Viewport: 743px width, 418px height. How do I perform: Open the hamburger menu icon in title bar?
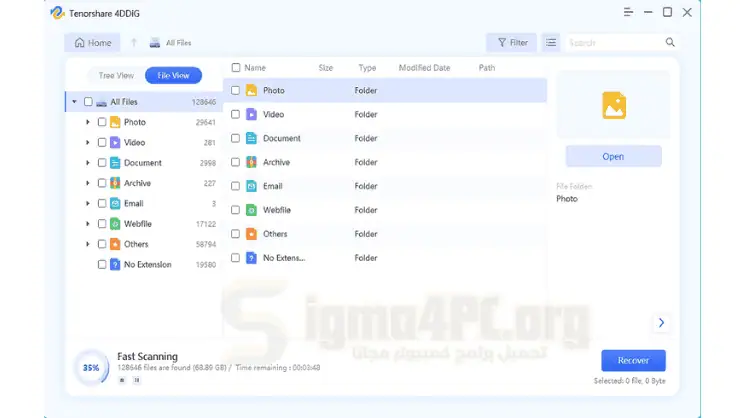pos(628,12)
